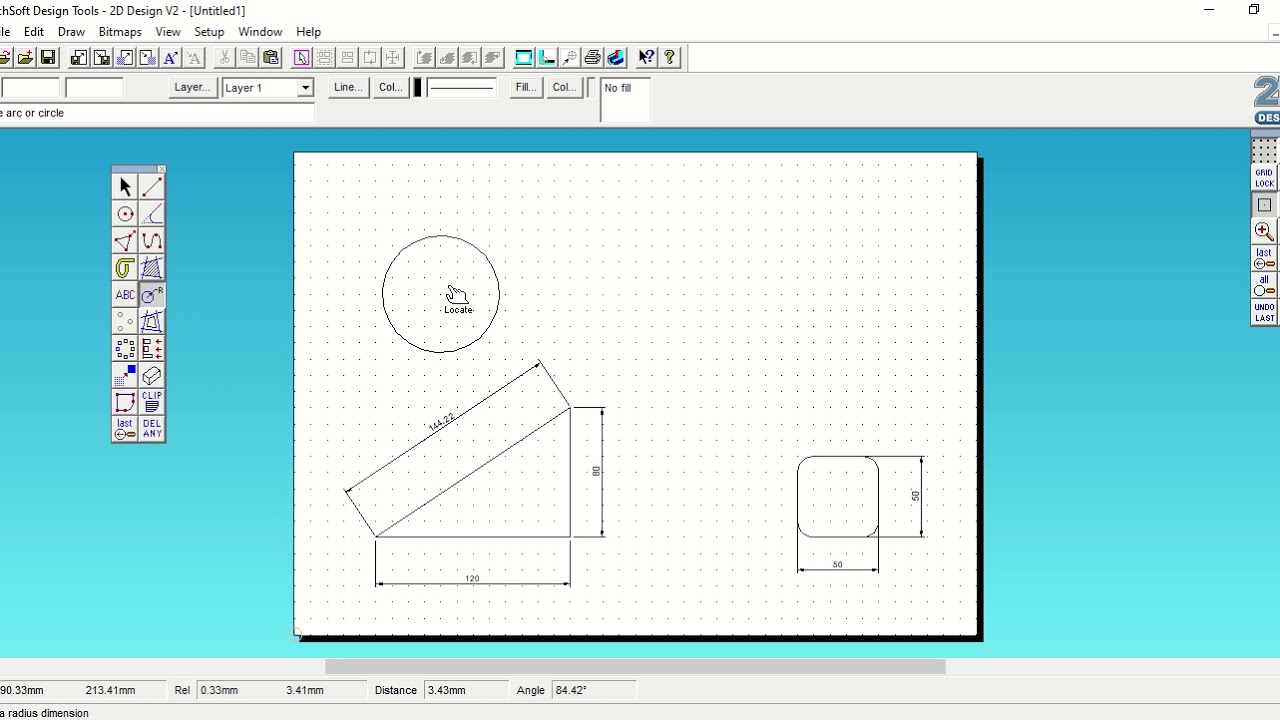This screenshot has width=1280, height=720.
Task: Click the Layer... button
Action: pos(192,88)
